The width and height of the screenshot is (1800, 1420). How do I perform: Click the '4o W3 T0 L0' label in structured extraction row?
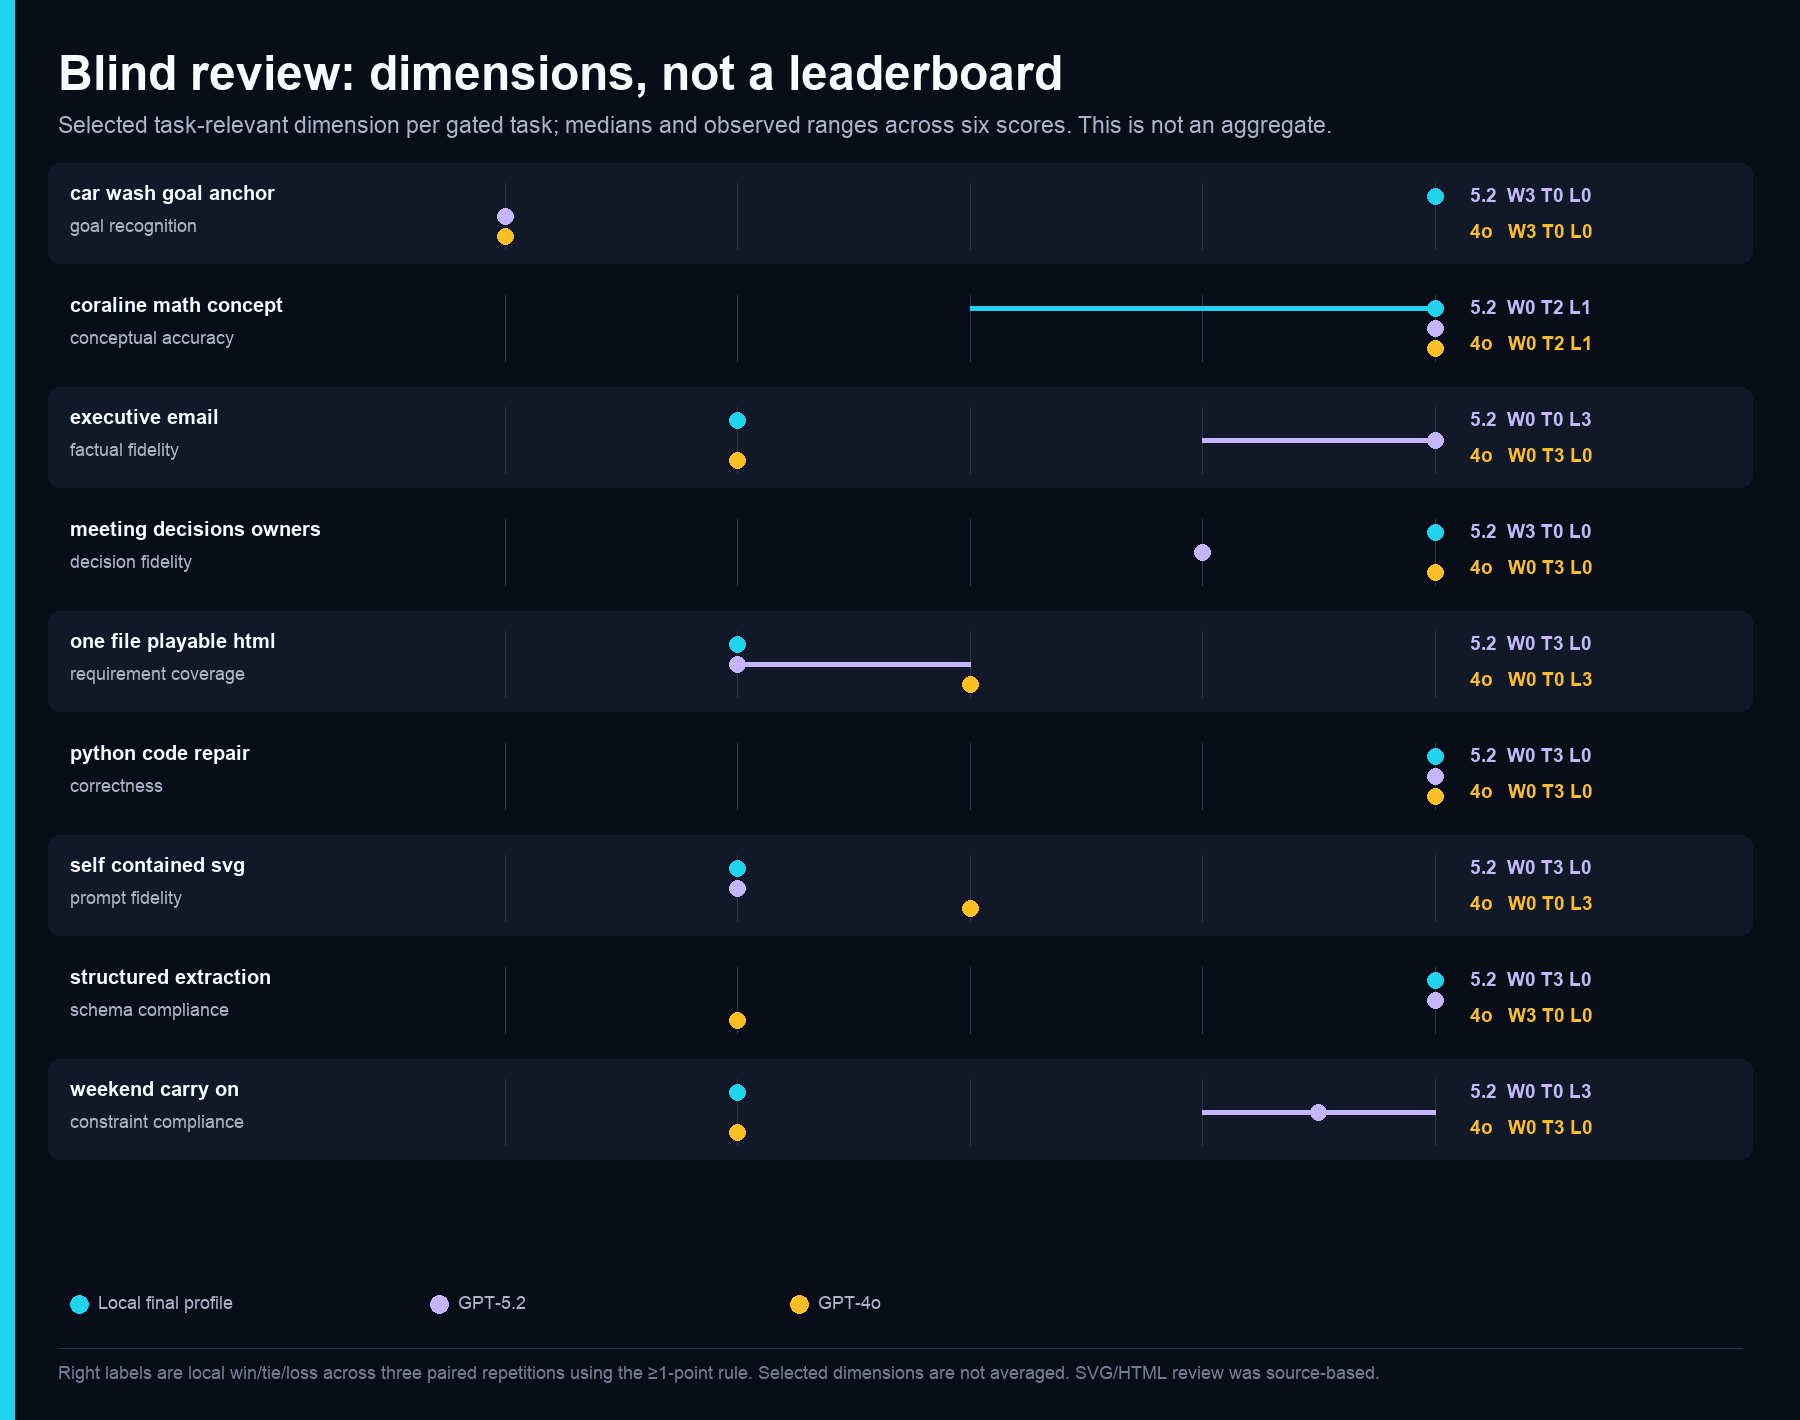point(1531,1015)
